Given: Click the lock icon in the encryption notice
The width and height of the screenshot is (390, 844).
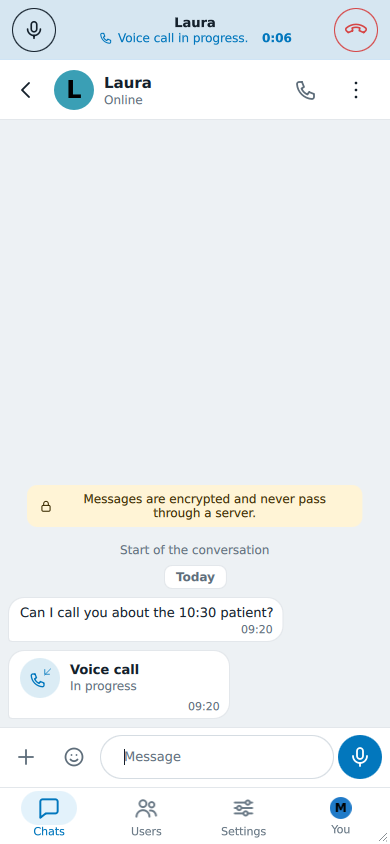Looking at the screenshot, I should click(x=46, y=507).
